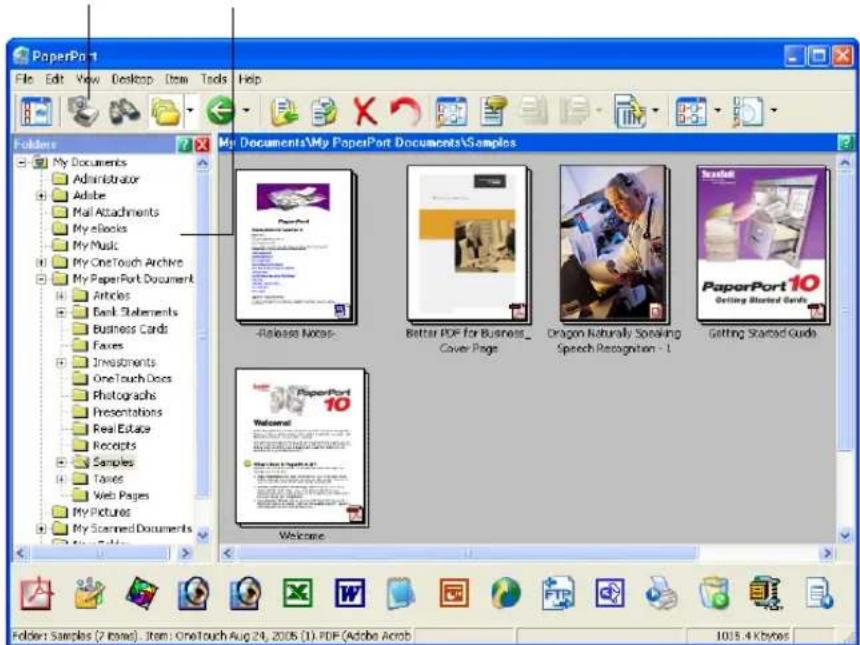This screenshot has height=645, width=860.
Task: Collapse My PaperPort Documents folder node
Action: pyautogui.click(x=41, y=279)
